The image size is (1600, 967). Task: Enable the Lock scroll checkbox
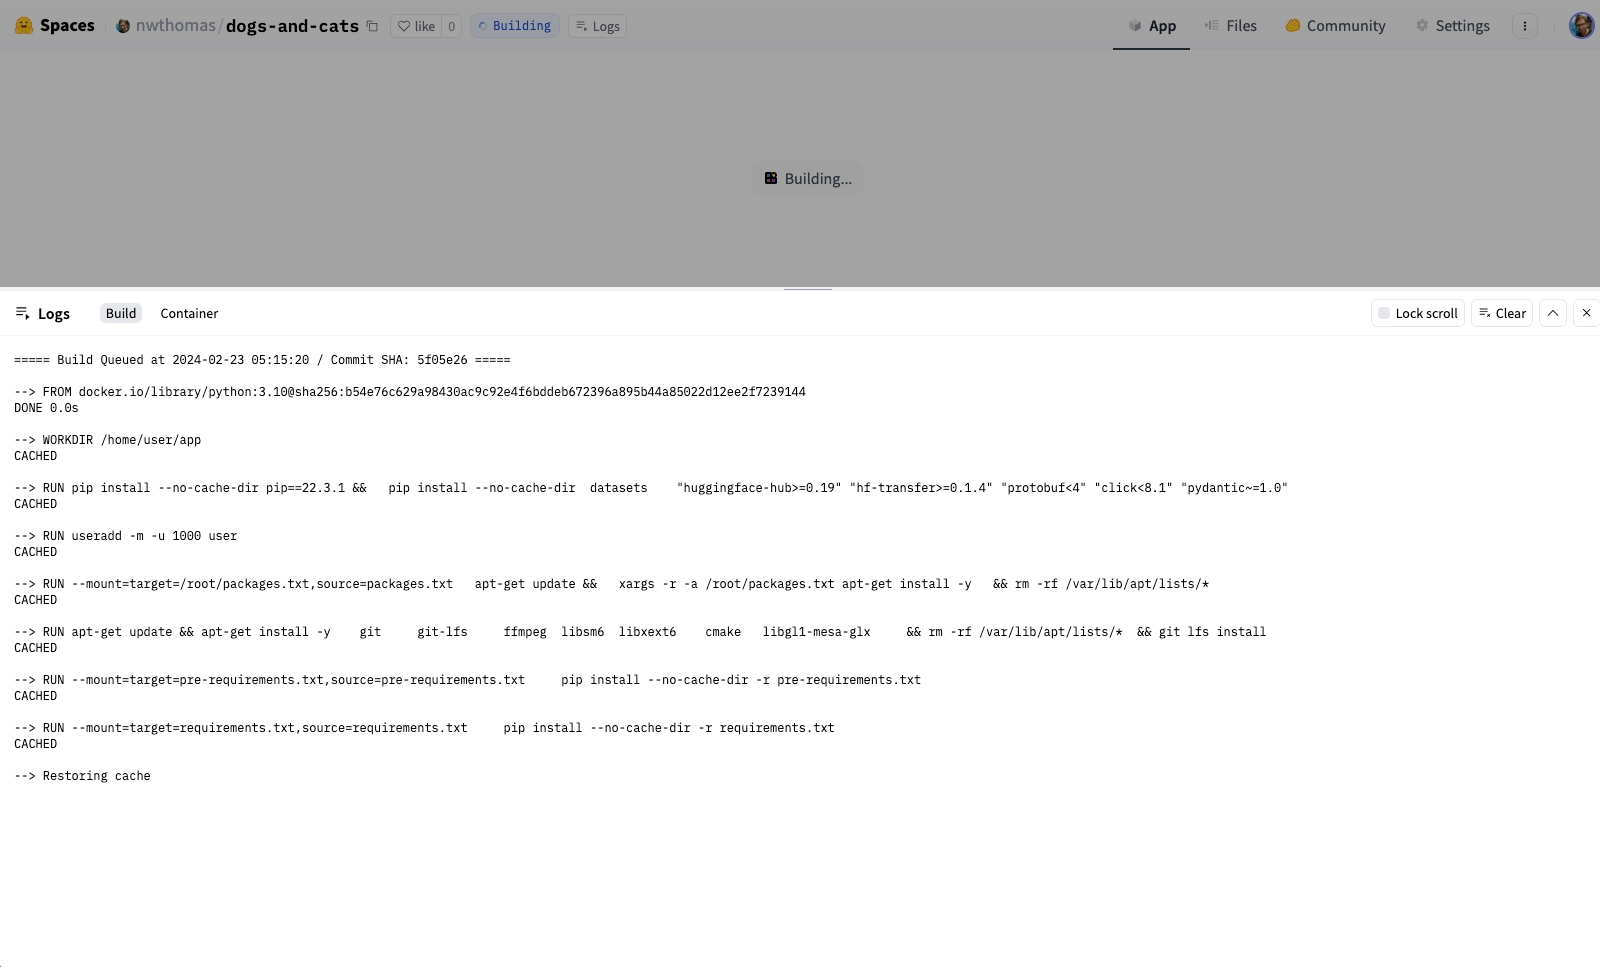[1384, 313]
